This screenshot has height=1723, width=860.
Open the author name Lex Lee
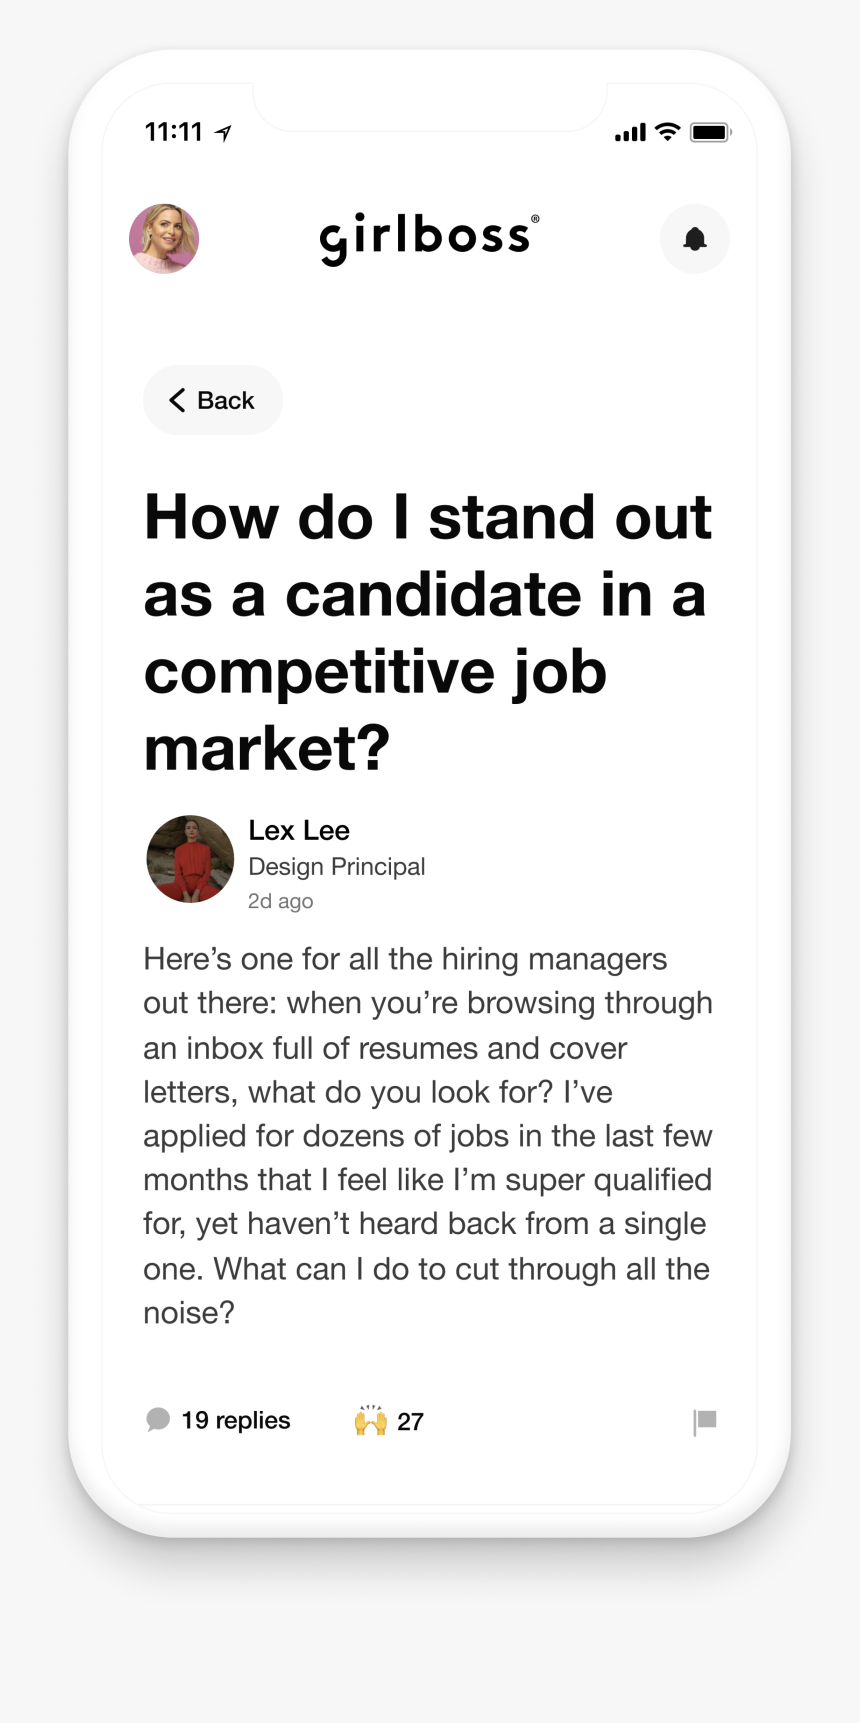(x=299, y=830)
